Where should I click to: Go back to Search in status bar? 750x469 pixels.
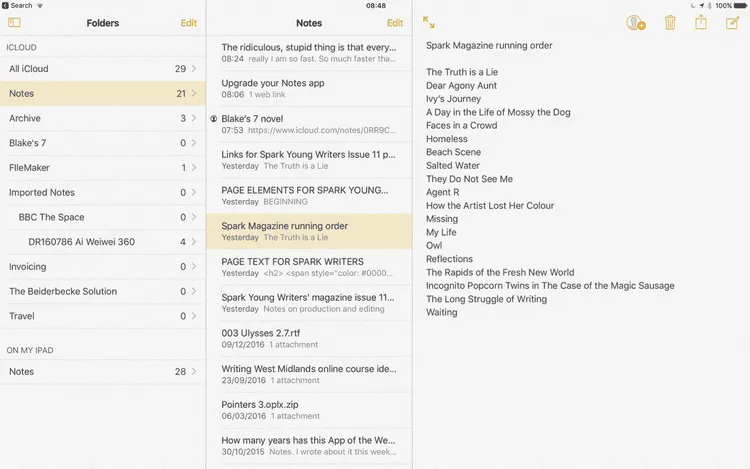[x=17, y=6]
